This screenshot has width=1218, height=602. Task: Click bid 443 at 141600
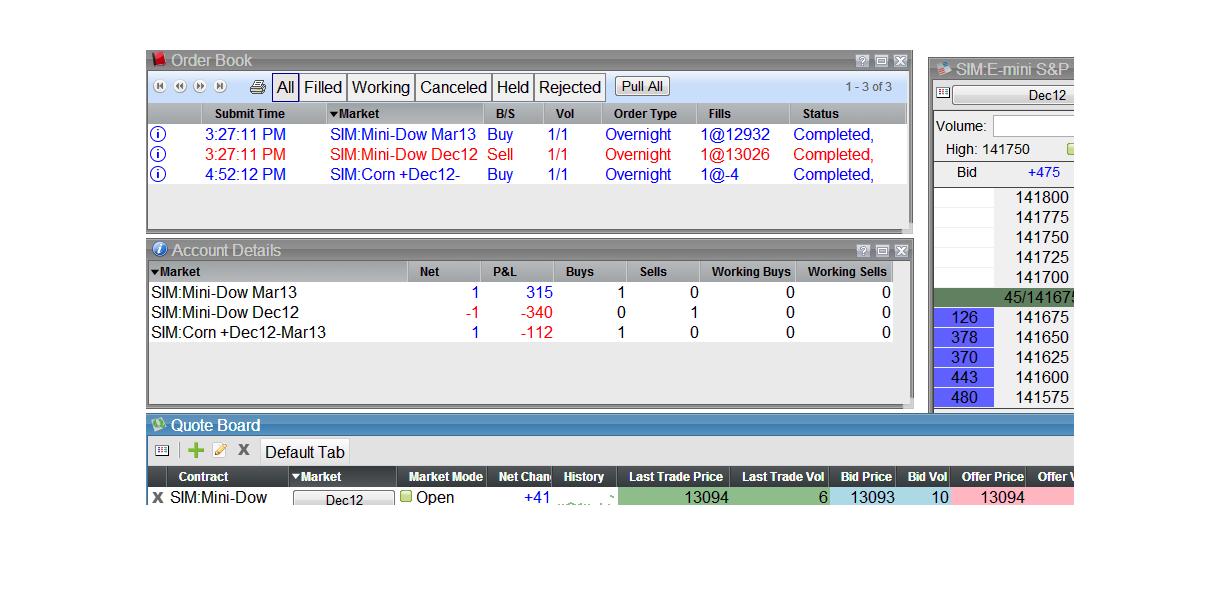tap(964, 378)
